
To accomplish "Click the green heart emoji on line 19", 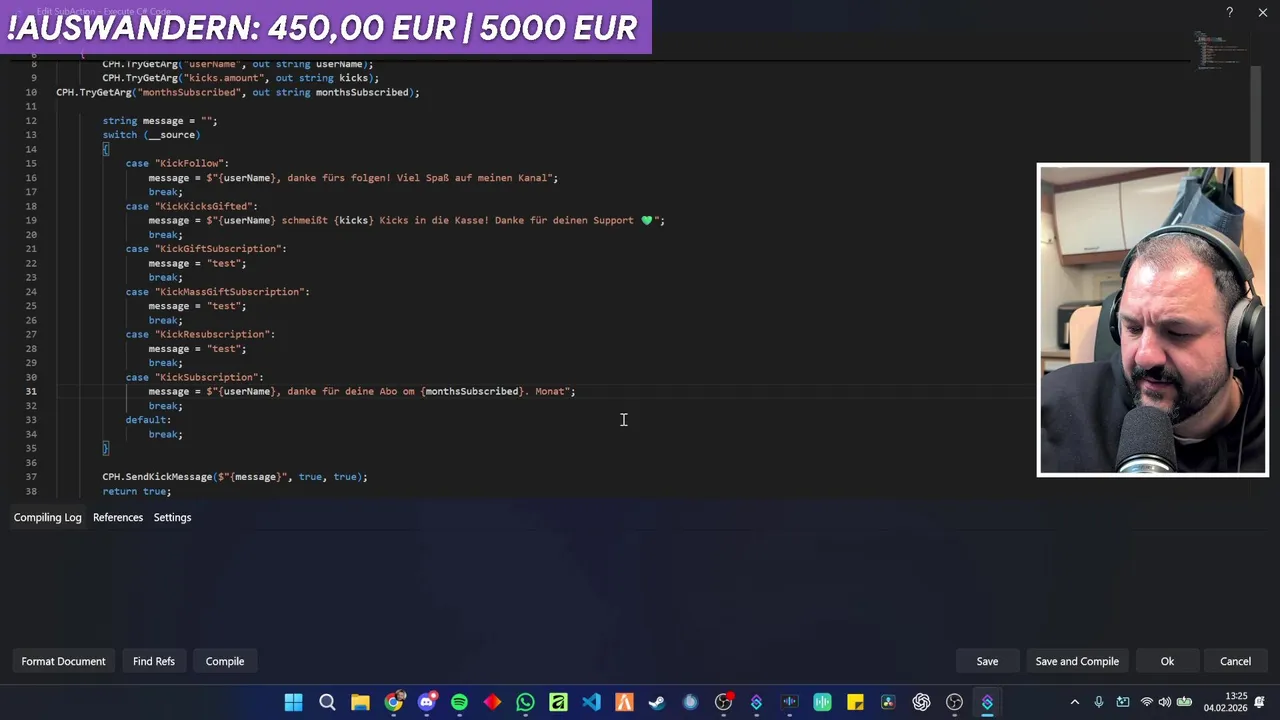I will (x=647, y=220).
